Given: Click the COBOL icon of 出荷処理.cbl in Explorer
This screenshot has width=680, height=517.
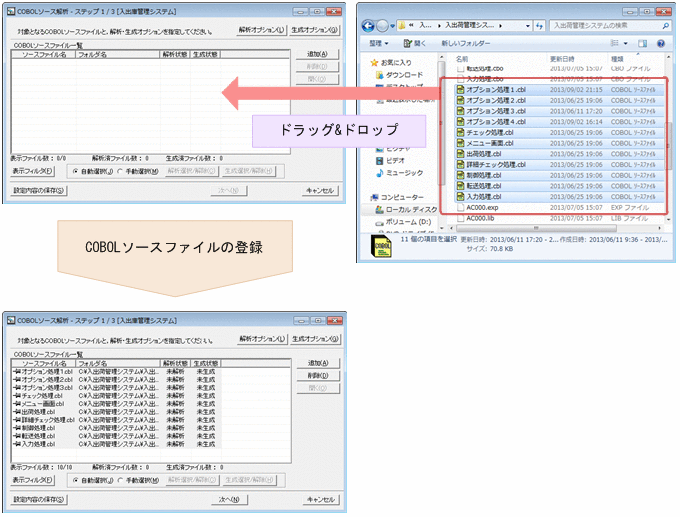Looking at the screenshot, I should tap(460, 154).
